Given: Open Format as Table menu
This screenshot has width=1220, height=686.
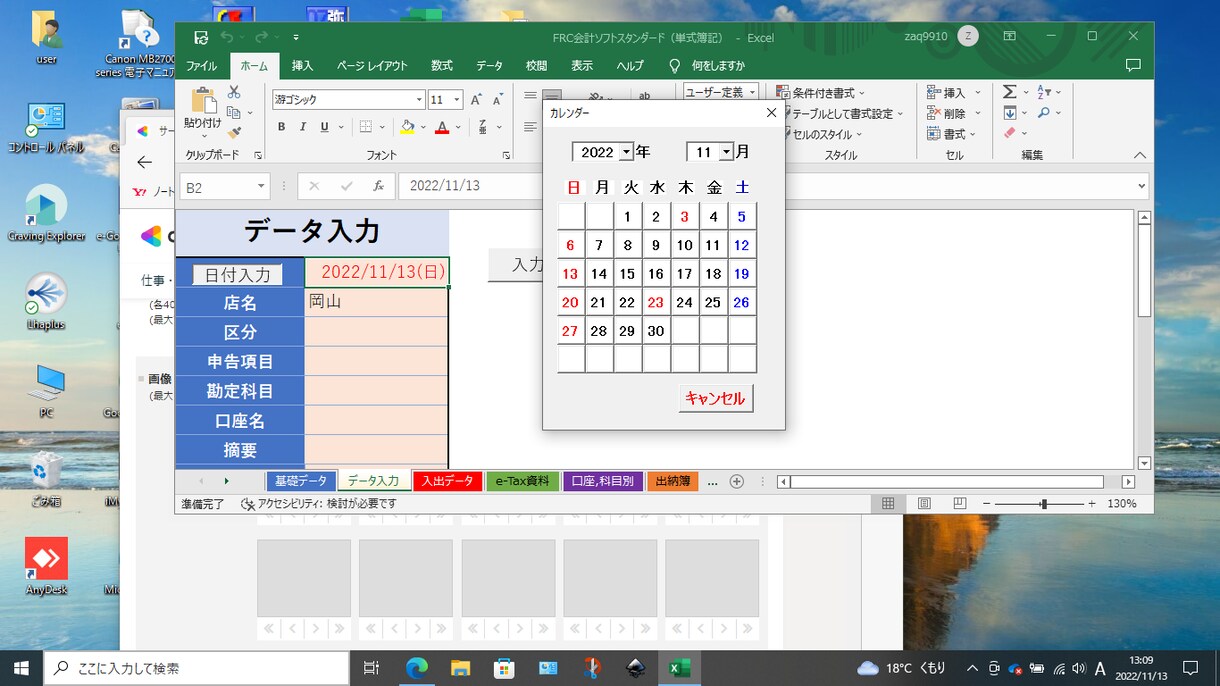Looking at the screenshot, I should click(843, 113).
